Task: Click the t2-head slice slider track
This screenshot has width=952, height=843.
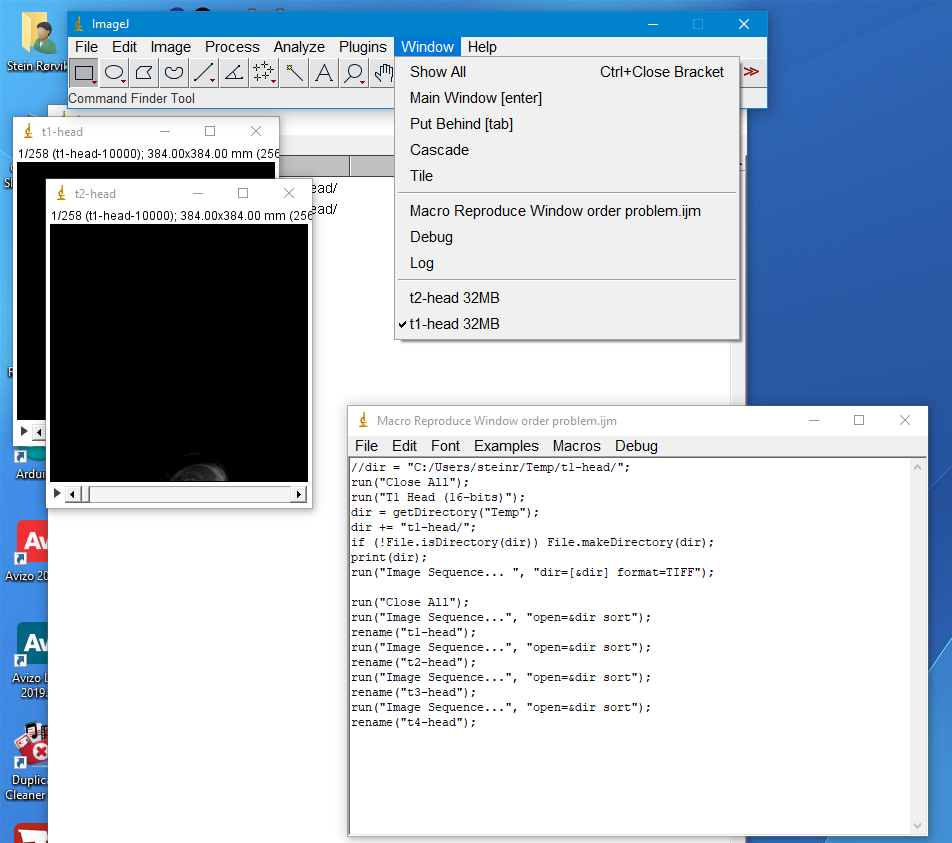Action: click(x=190, y=494)
